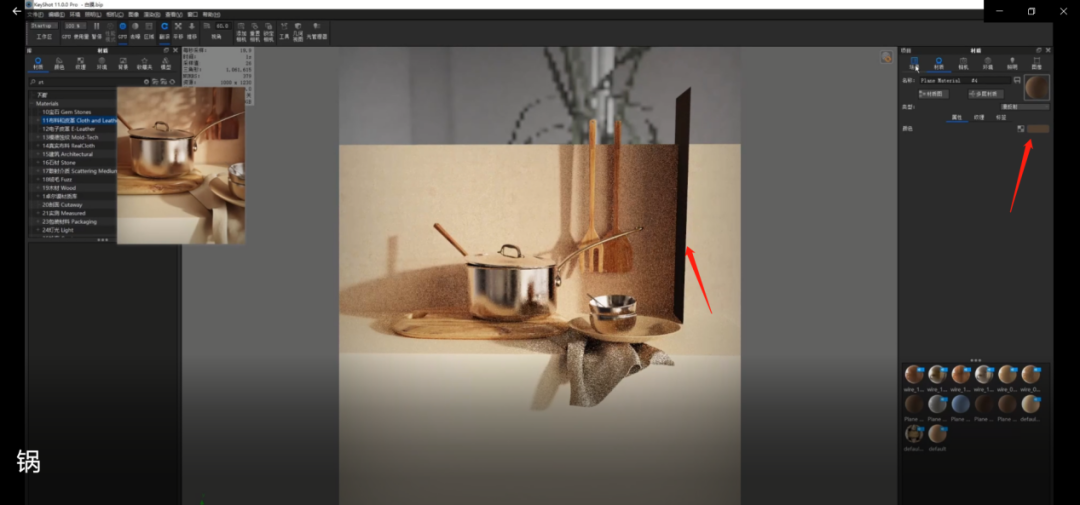Open the Startup workspace dropdown
The width and height of the screenshot is (1080, 505).
(44, 25)
